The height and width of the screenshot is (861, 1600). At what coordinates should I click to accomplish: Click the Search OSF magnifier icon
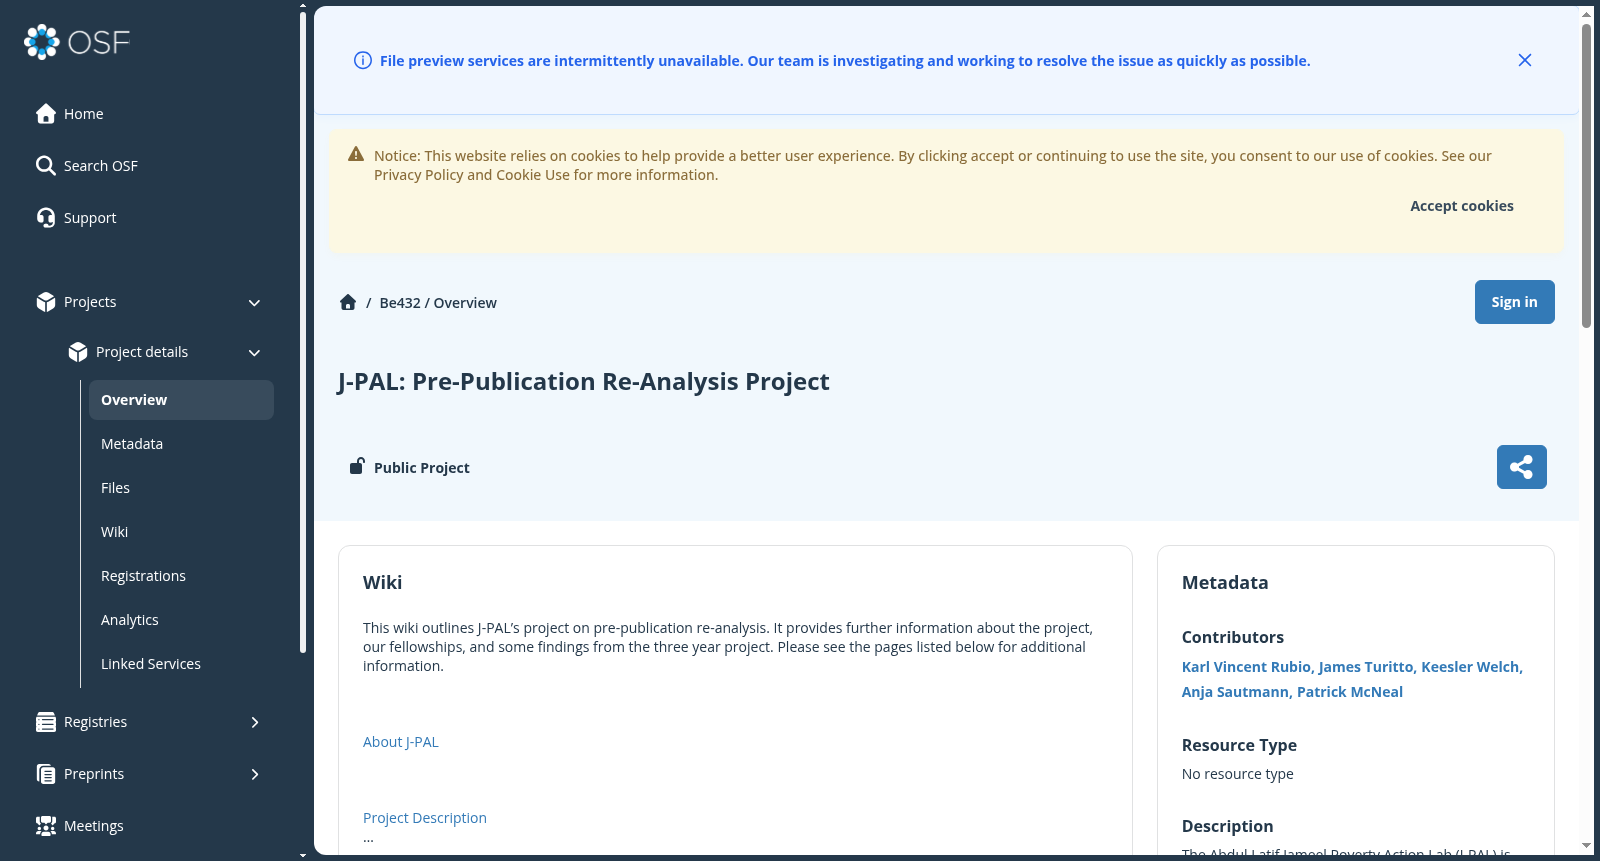(x=46, y=166)
